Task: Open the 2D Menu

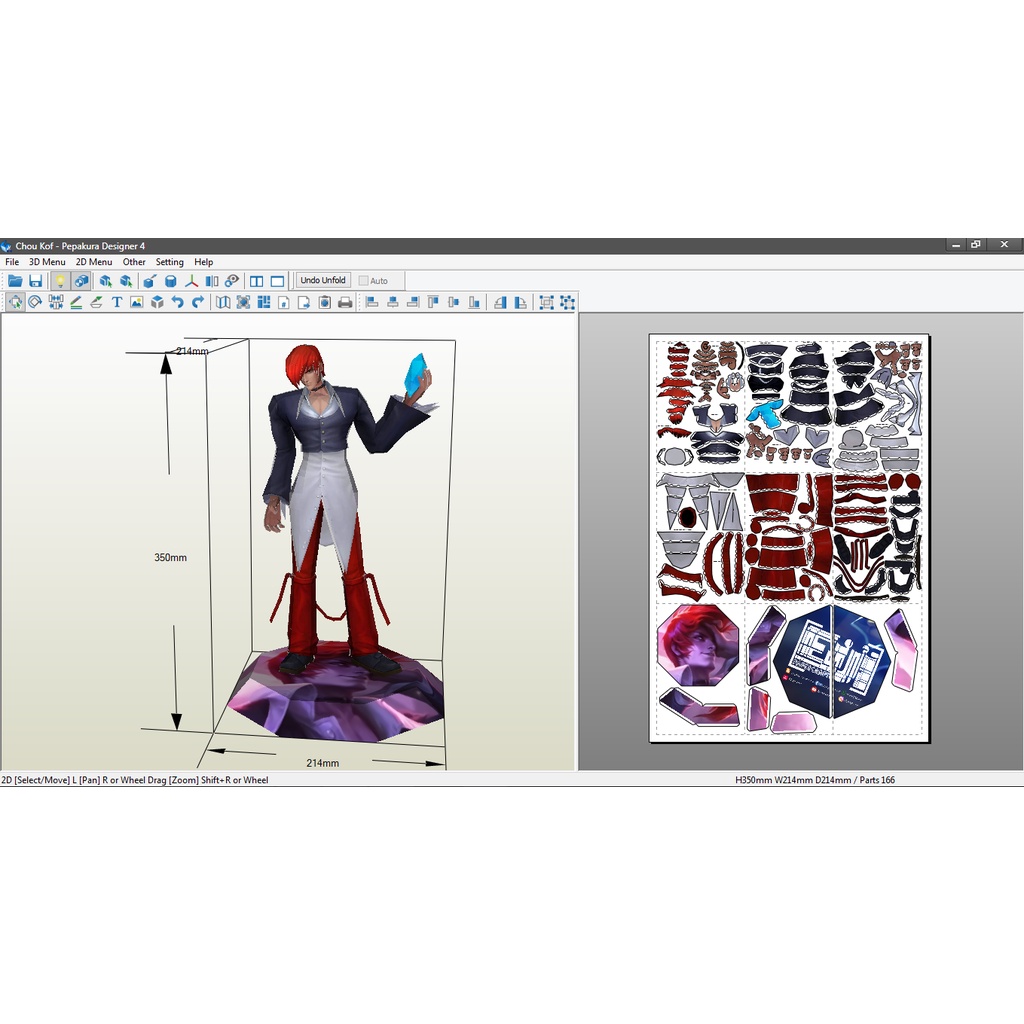Action: click(x=93, y=261)
